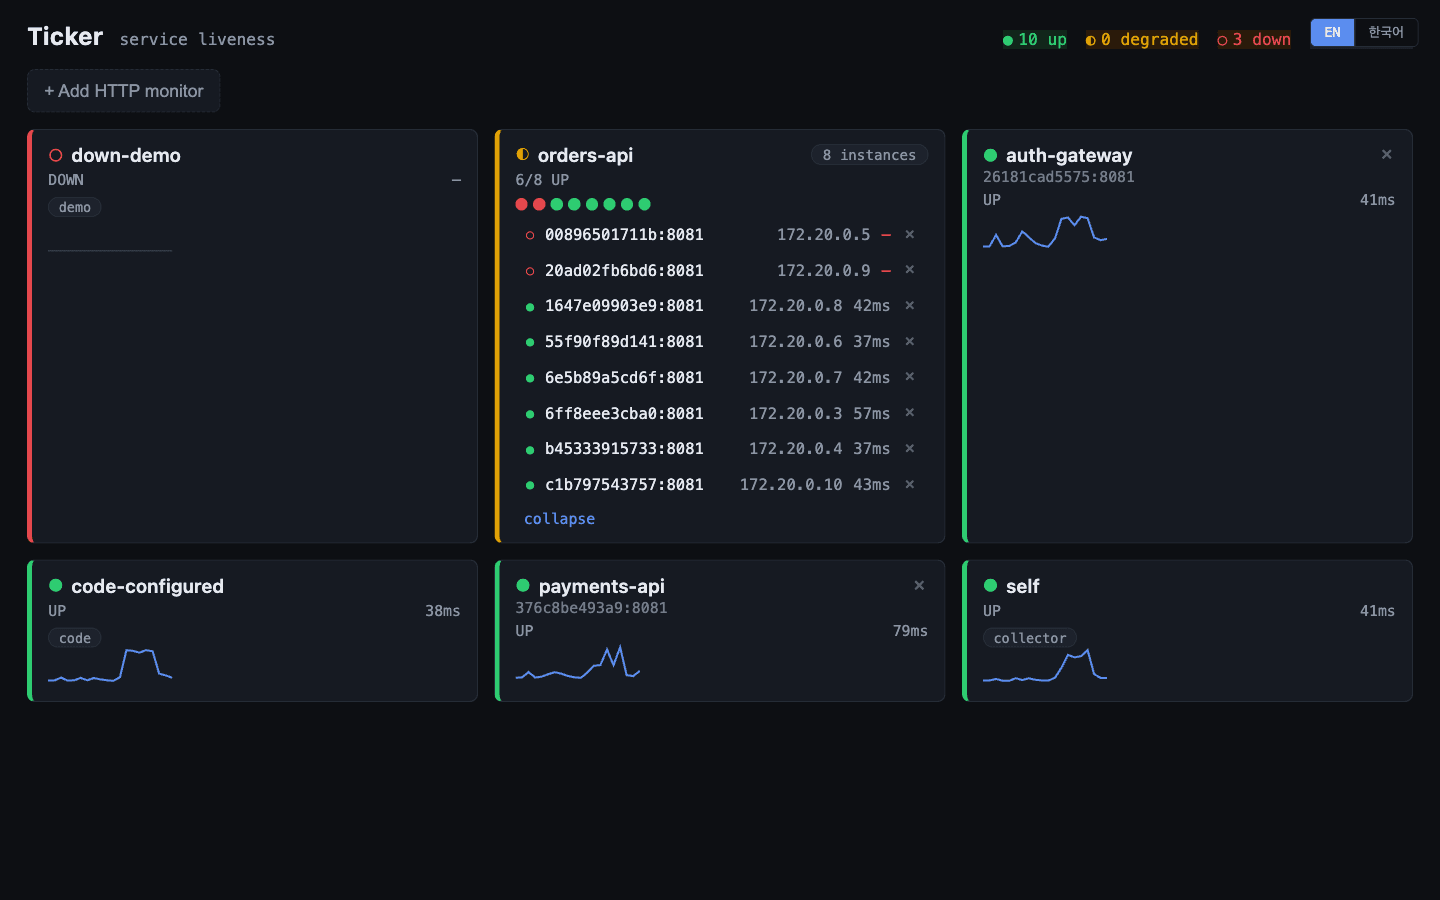This screenshot has width=1440, height=900.
Task: Filter by 3 down status
Action: [1254, 40]
